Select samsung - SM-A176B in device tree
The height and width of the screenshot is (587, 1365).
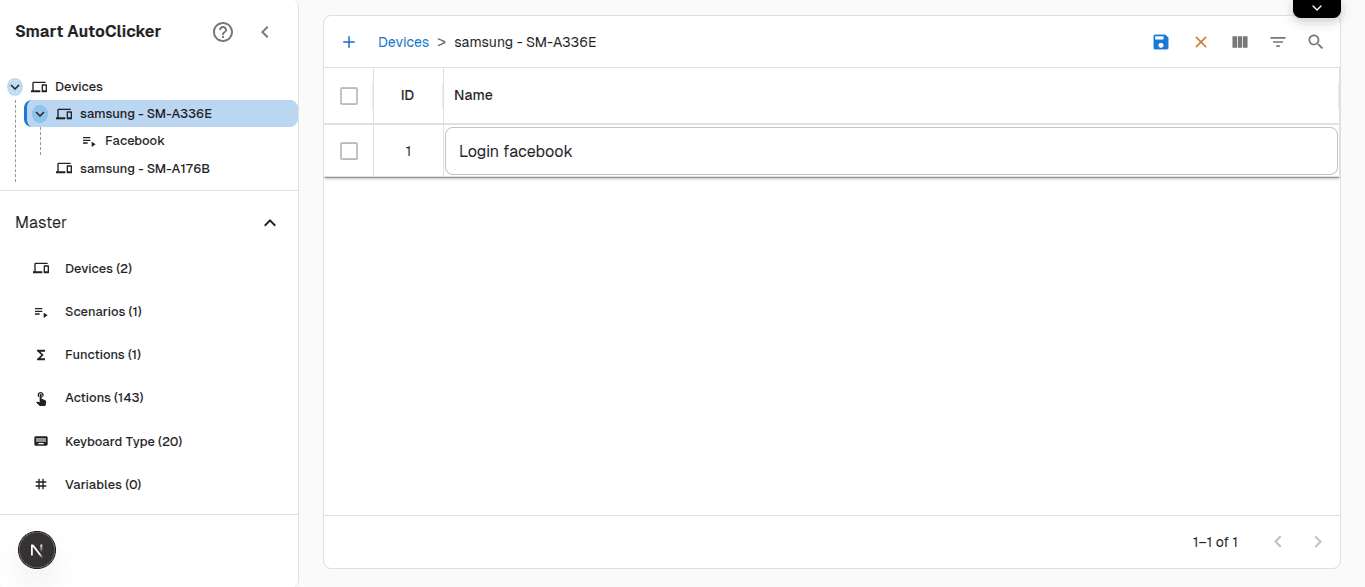[144, 169]
